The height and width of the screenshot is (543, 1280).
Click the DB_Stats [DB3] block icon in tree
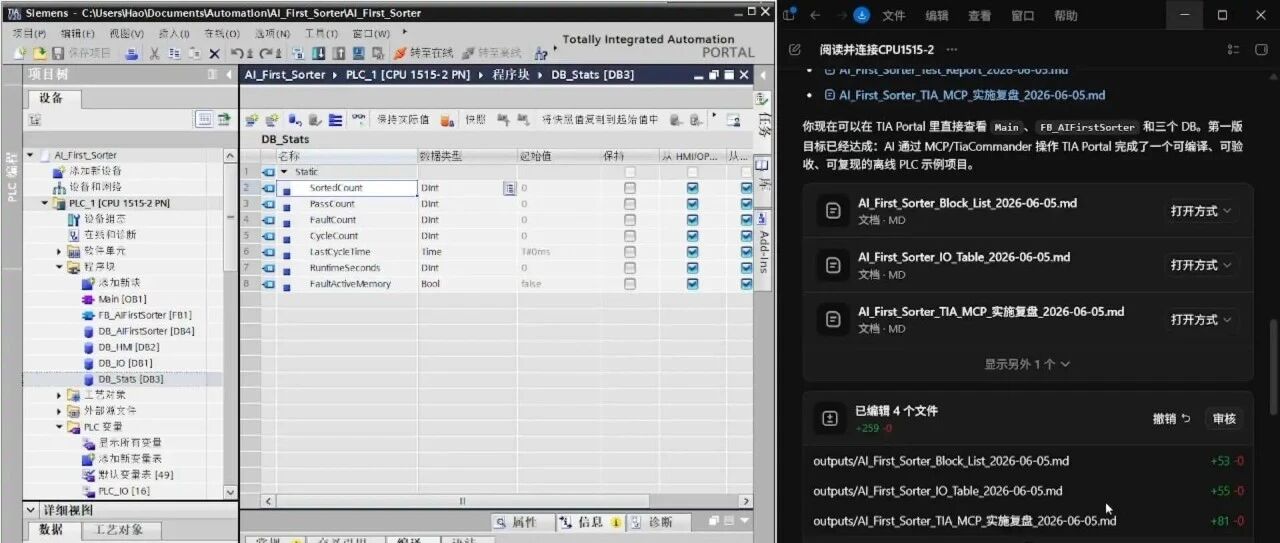(x=88, y=380)
